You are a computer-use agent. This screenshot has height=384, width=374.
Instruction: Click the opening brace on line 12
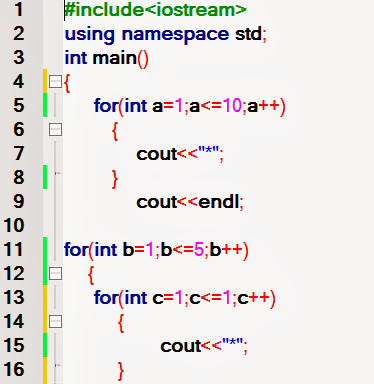(x=91, y=275)
